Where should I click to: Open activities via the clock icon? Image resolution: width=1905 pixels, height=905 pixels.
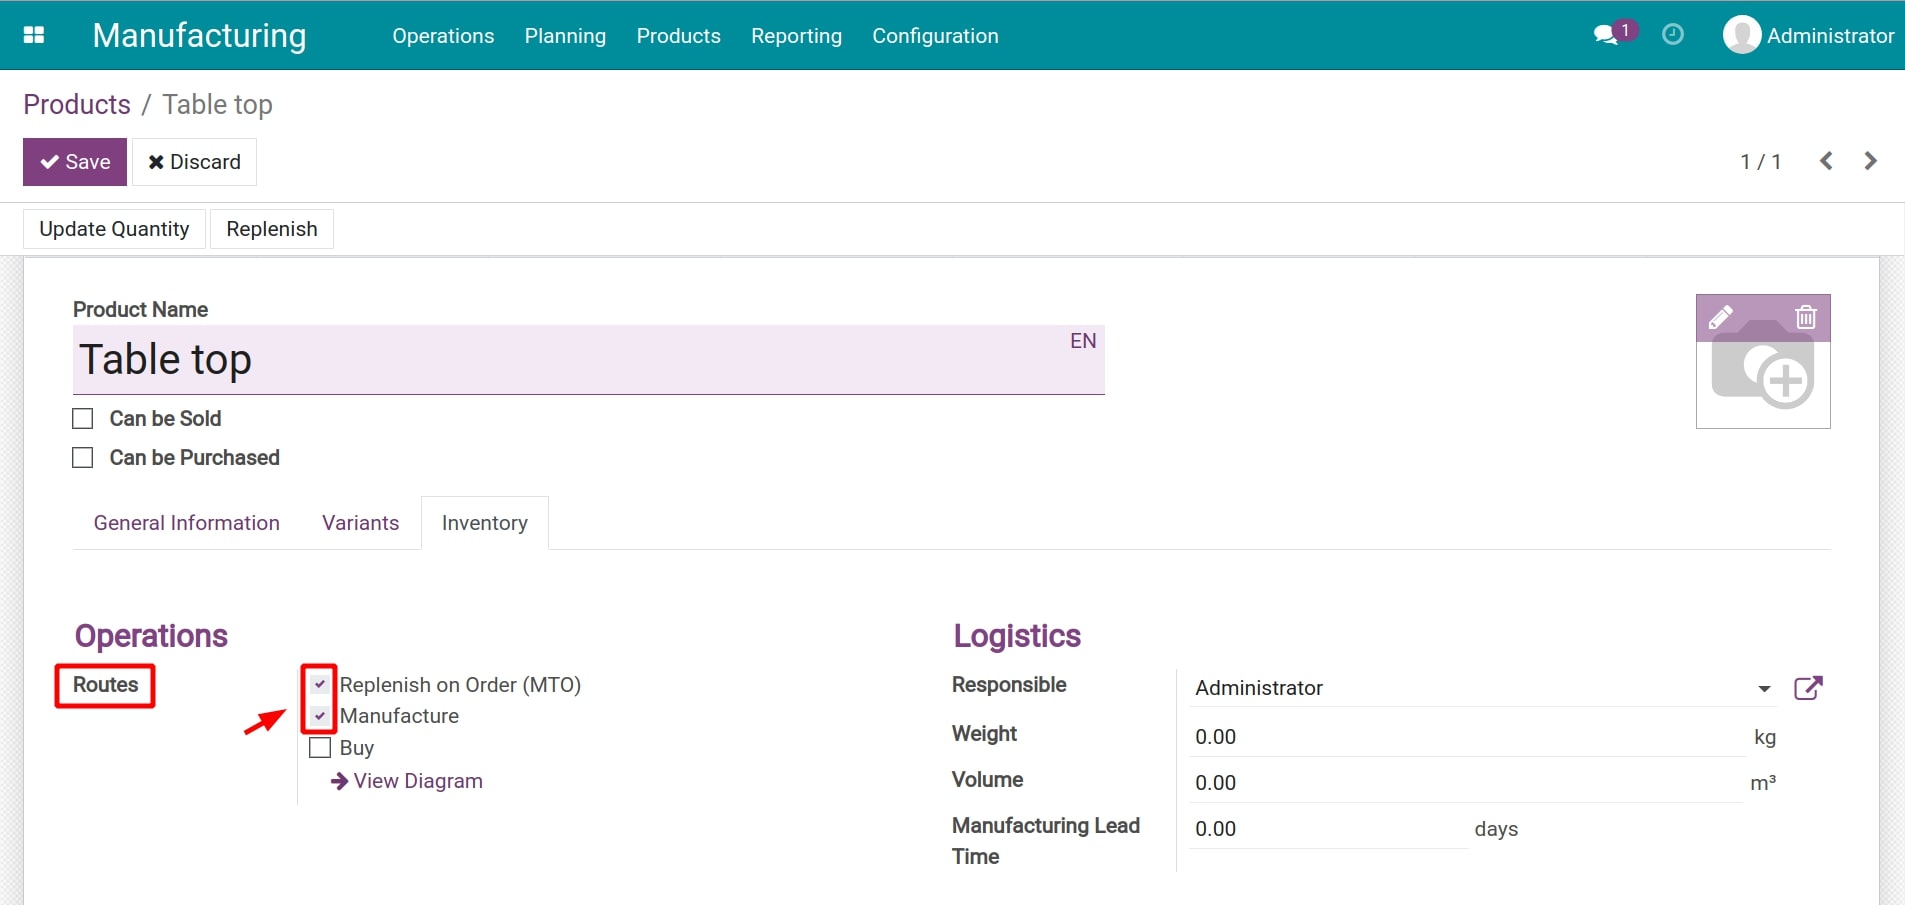(x=1673, y=34)
